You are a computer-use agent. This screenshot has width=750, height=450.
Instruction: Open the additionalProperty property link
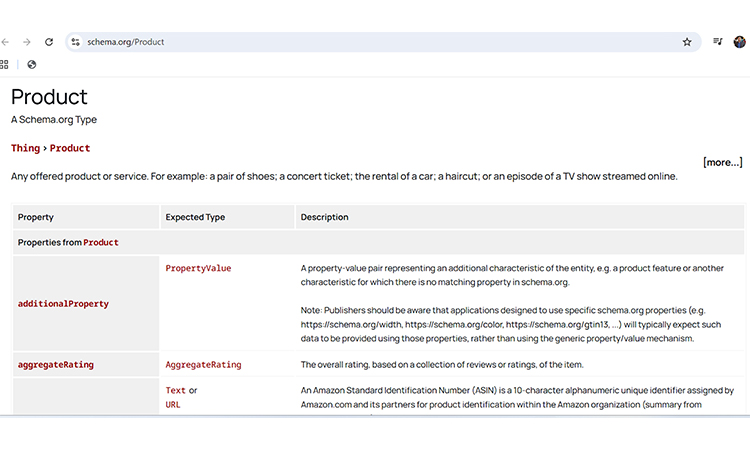click(63, 303)
